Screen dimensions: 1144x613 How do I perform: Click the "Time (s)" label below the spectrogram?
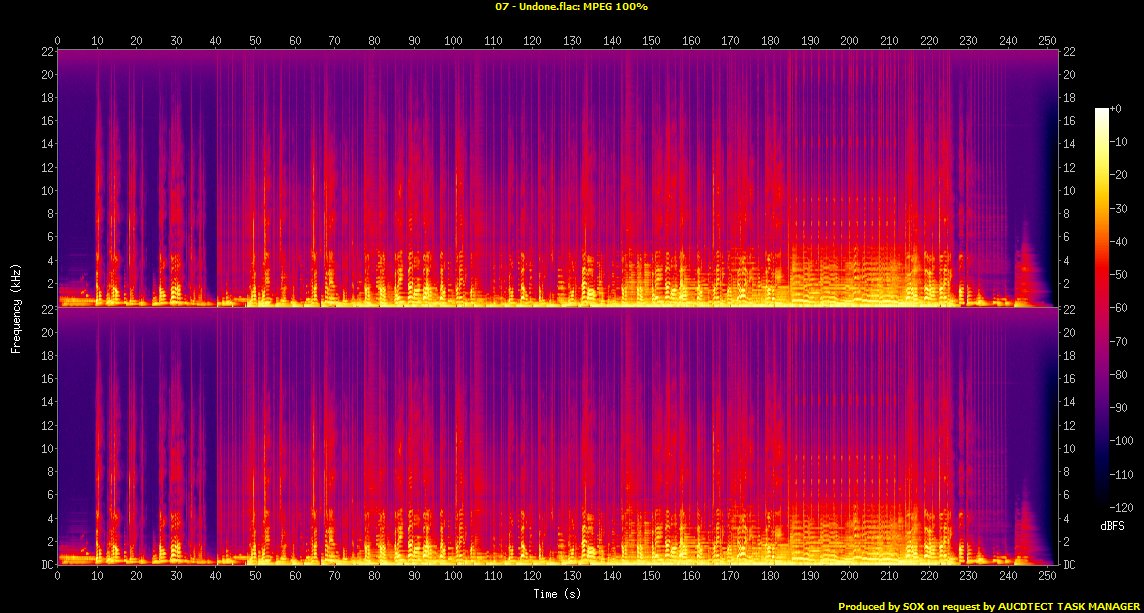coord(558,594)
